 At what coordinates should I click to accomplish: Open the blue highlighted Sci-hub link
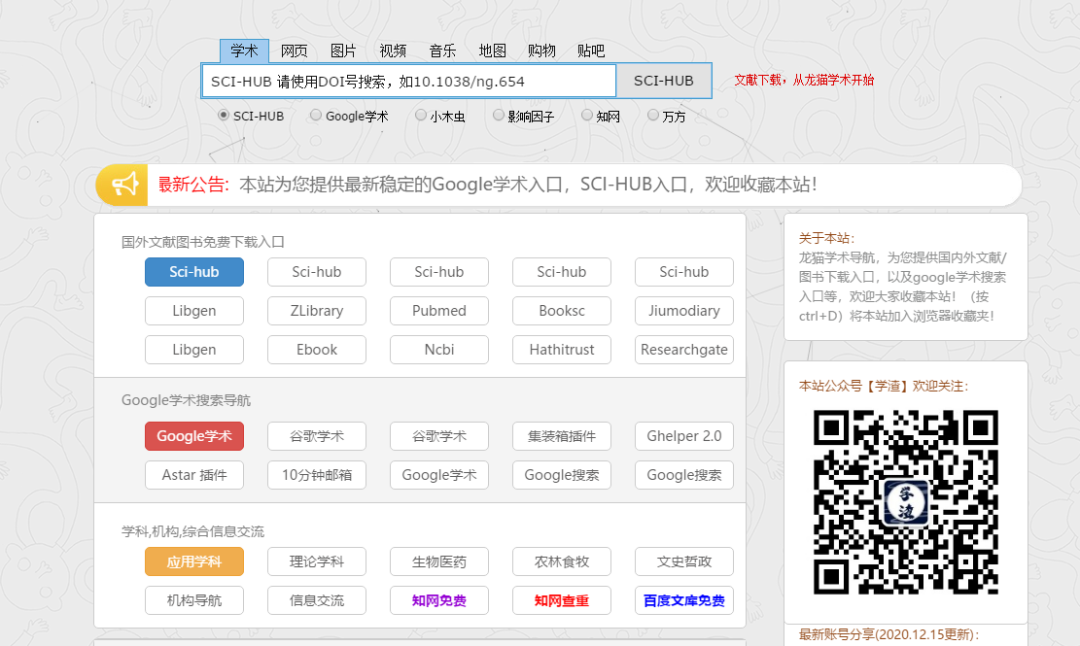194,272
